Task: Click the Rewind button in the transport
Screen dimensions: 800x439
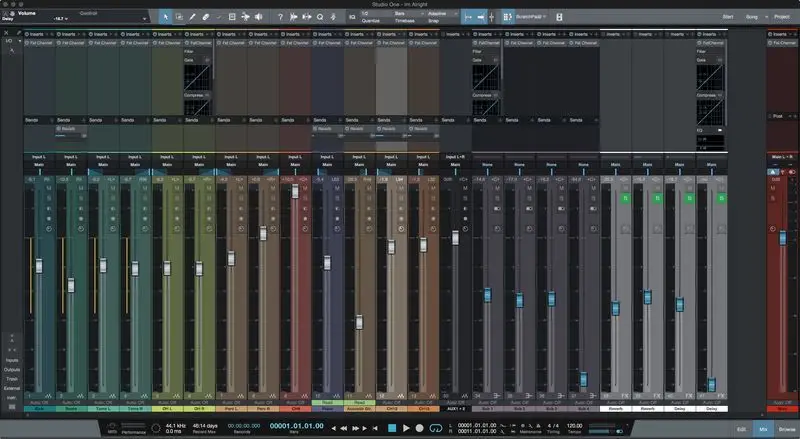Action: click(345, 428)
